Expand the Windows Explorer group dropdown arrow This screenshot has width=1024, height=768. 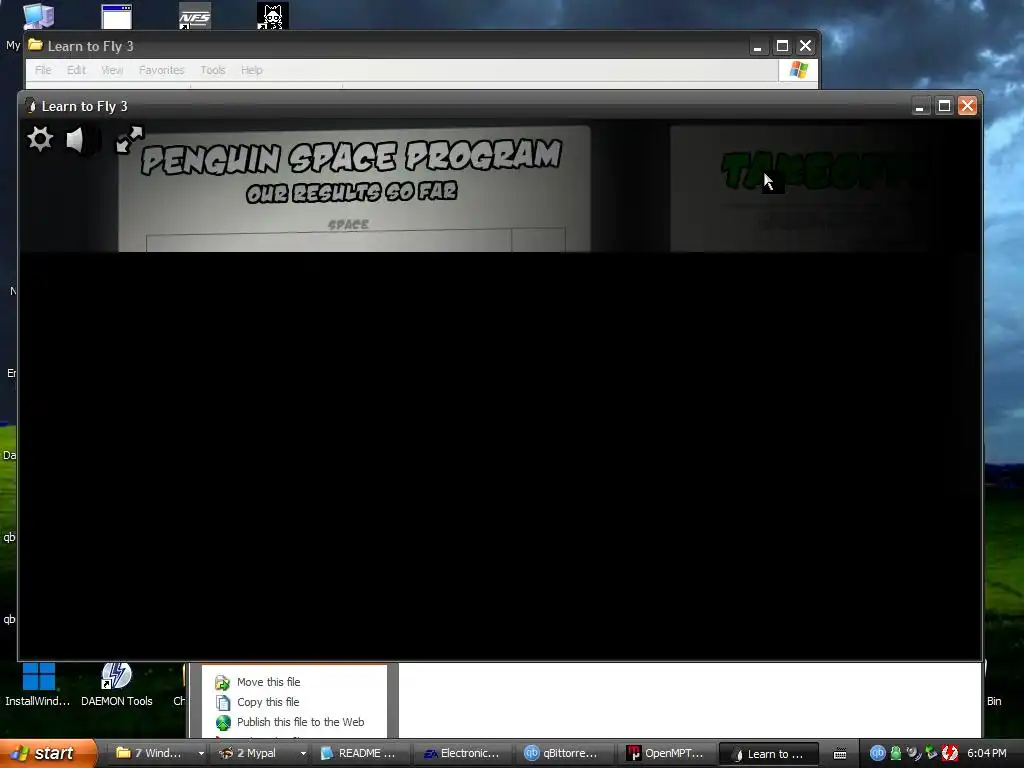201,753
